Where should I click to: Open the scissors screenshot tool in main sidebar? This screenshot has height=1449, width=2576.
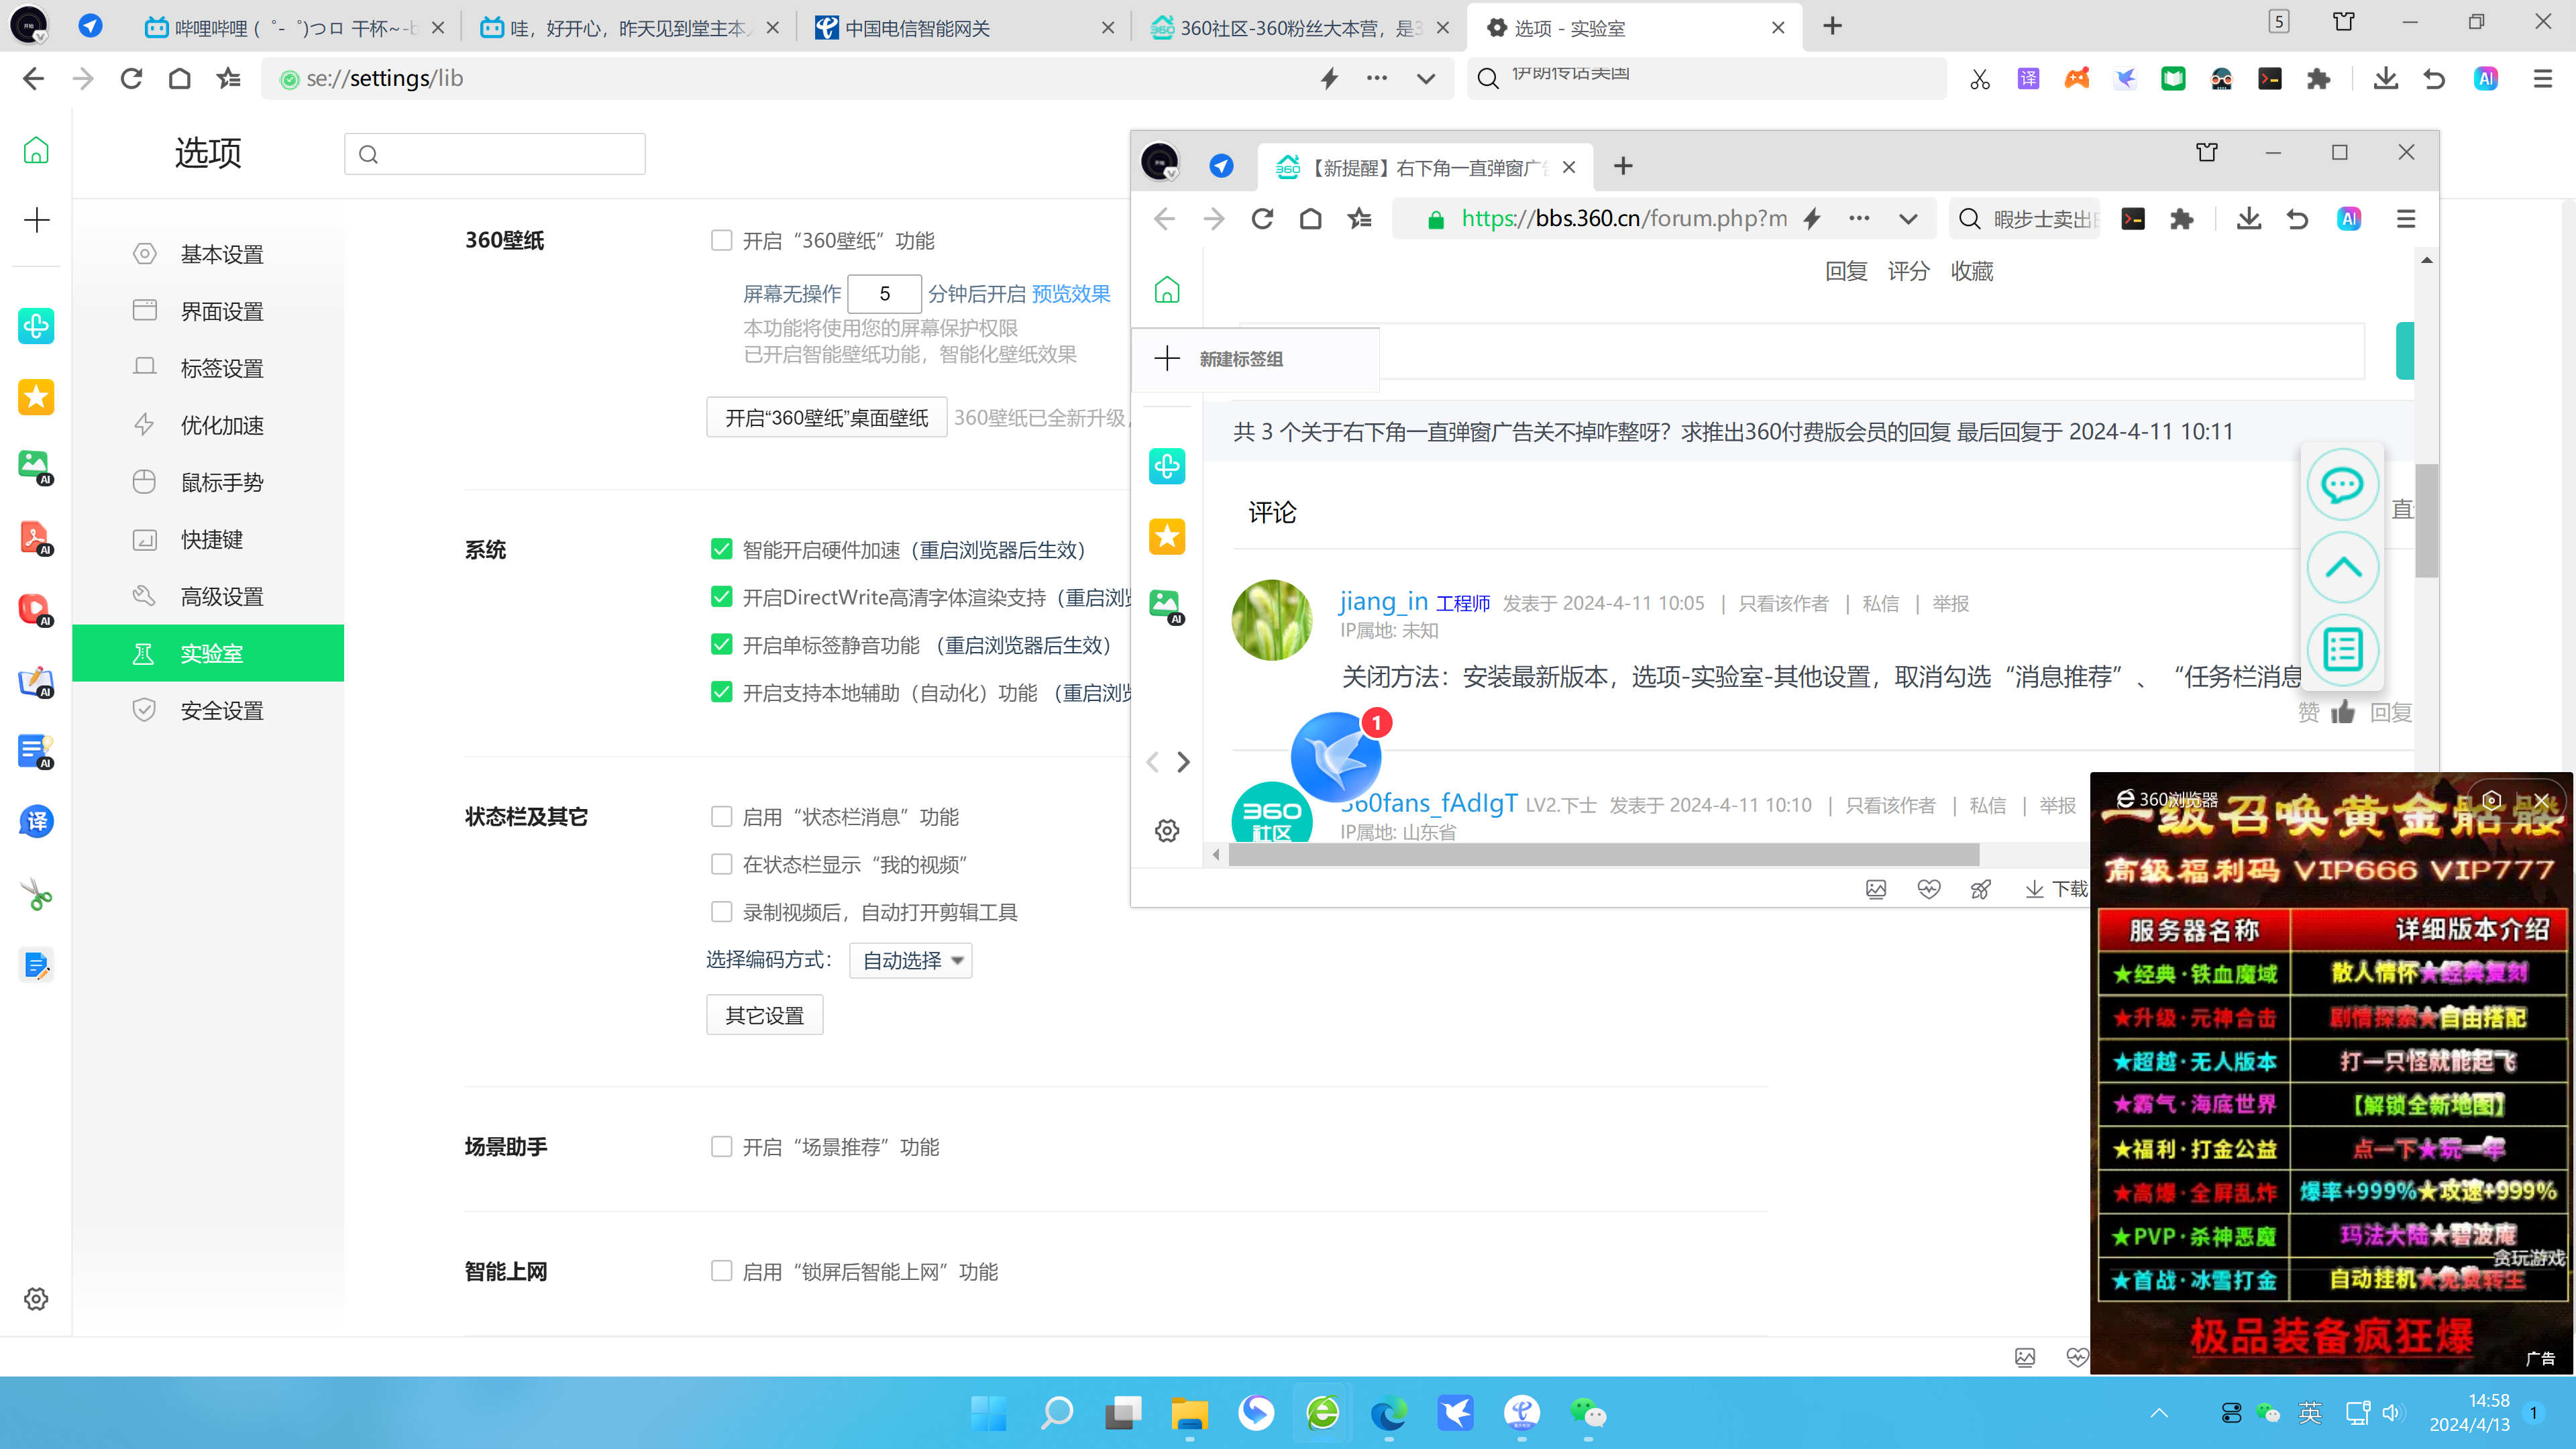[x=36, y=894]
